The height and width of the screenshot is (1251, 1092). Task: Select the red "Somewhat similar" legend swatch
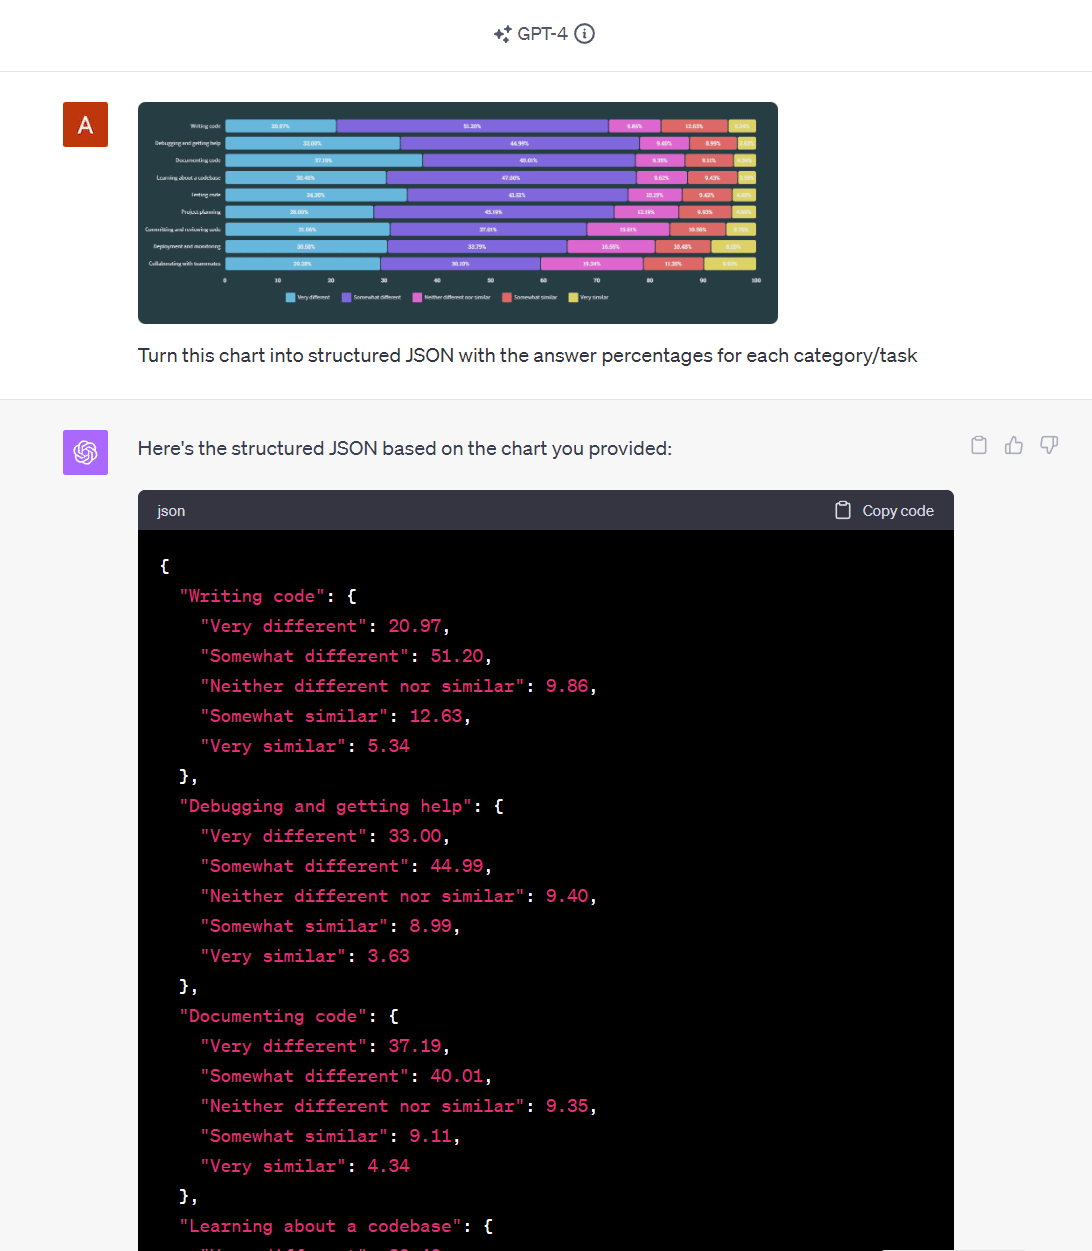(507, 297)
